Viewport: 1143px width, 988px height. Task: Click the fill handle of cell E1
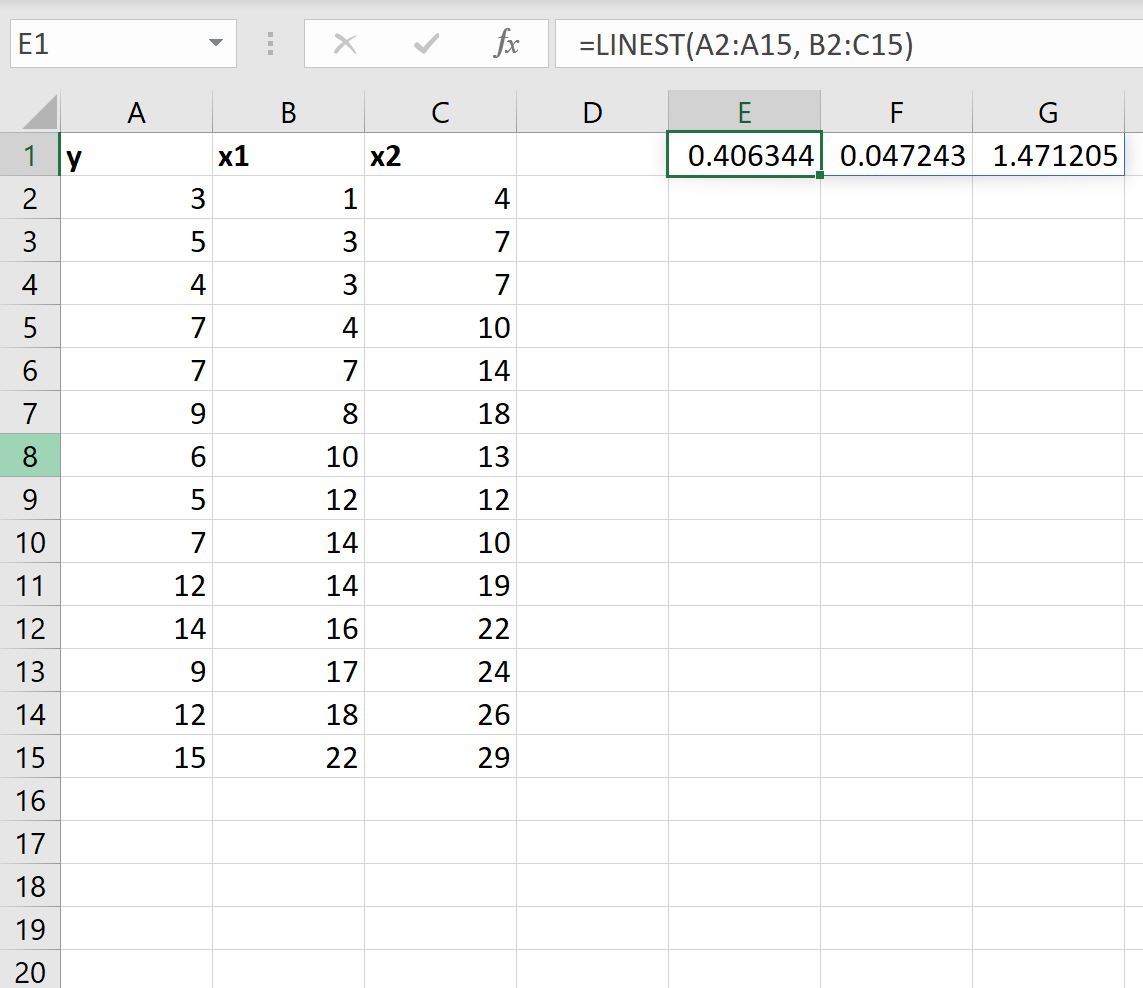pos(820,175)
